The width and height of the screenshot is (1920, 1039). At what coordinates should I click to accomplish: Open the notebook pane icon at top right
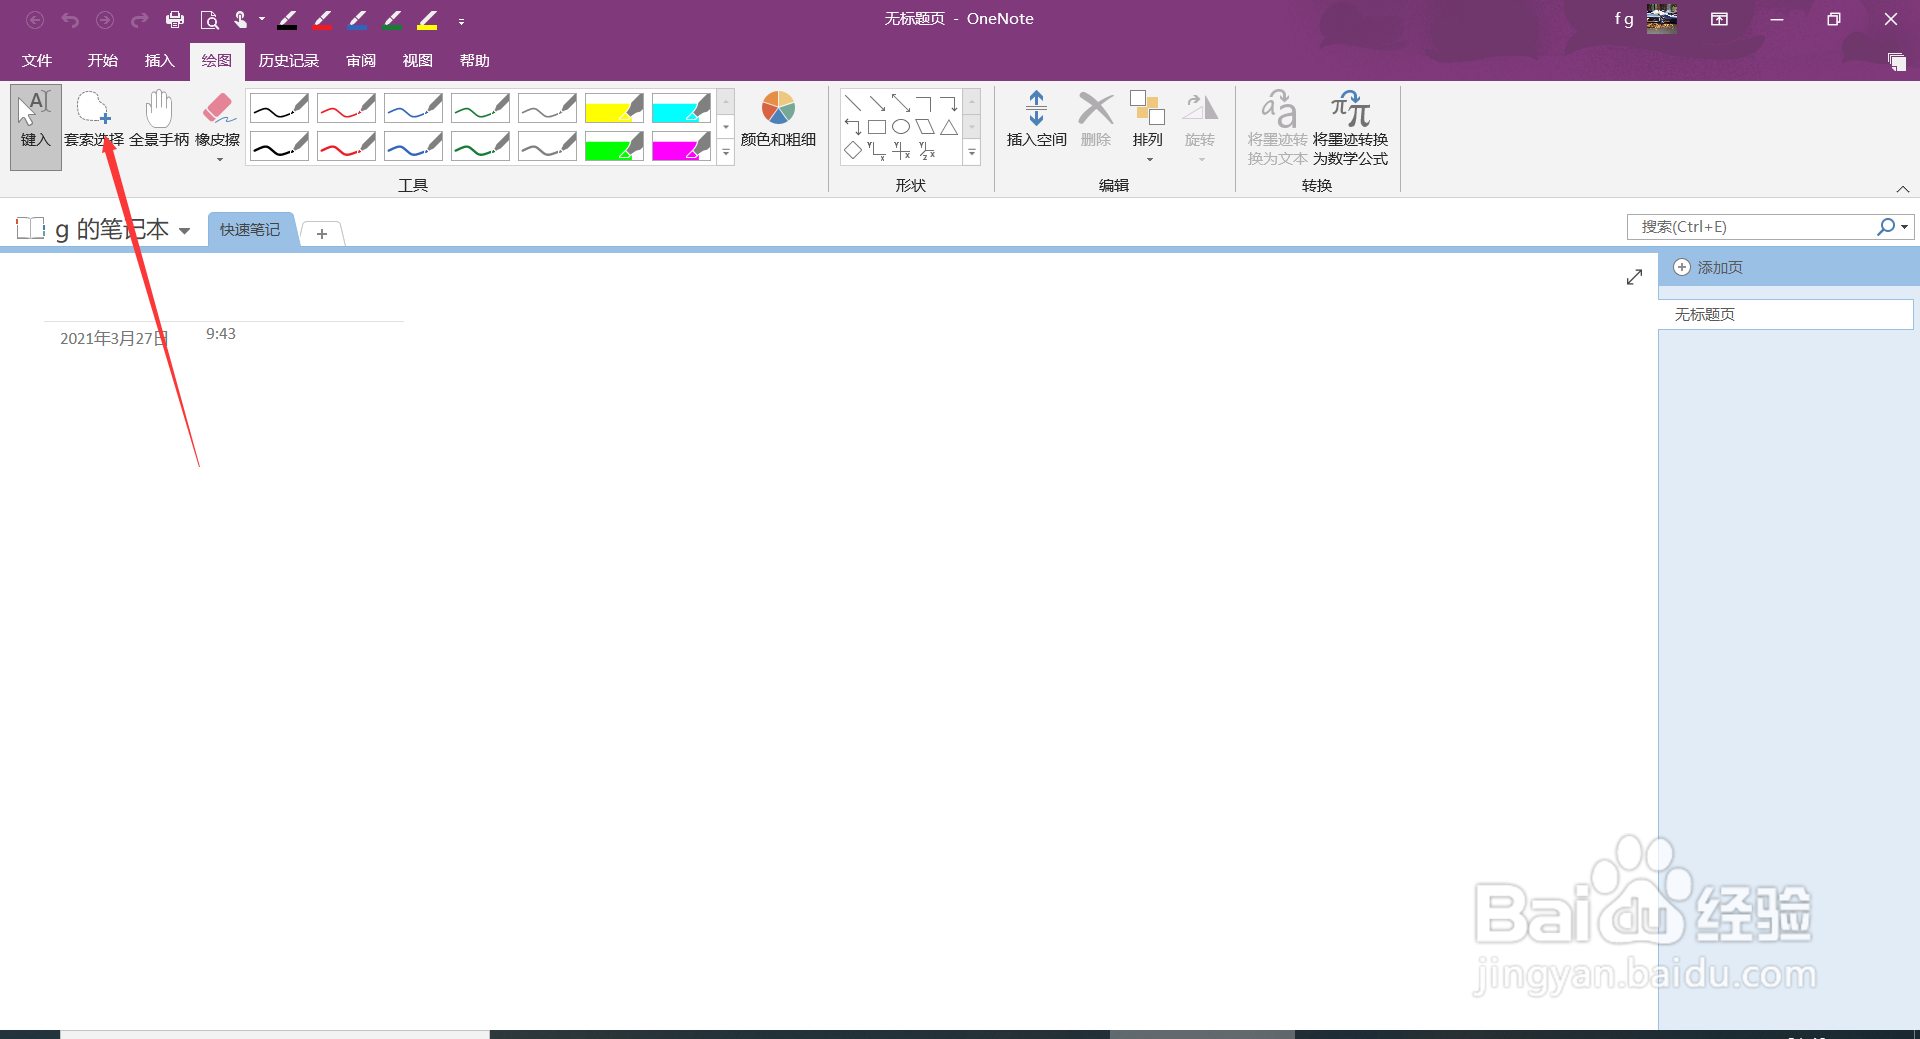[1896, 62]
